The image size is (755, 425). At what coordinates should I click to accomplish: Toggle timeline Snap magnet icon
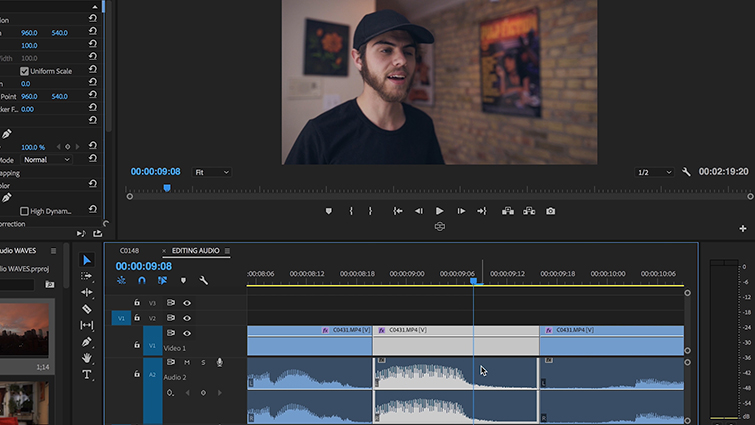point(141,281)
